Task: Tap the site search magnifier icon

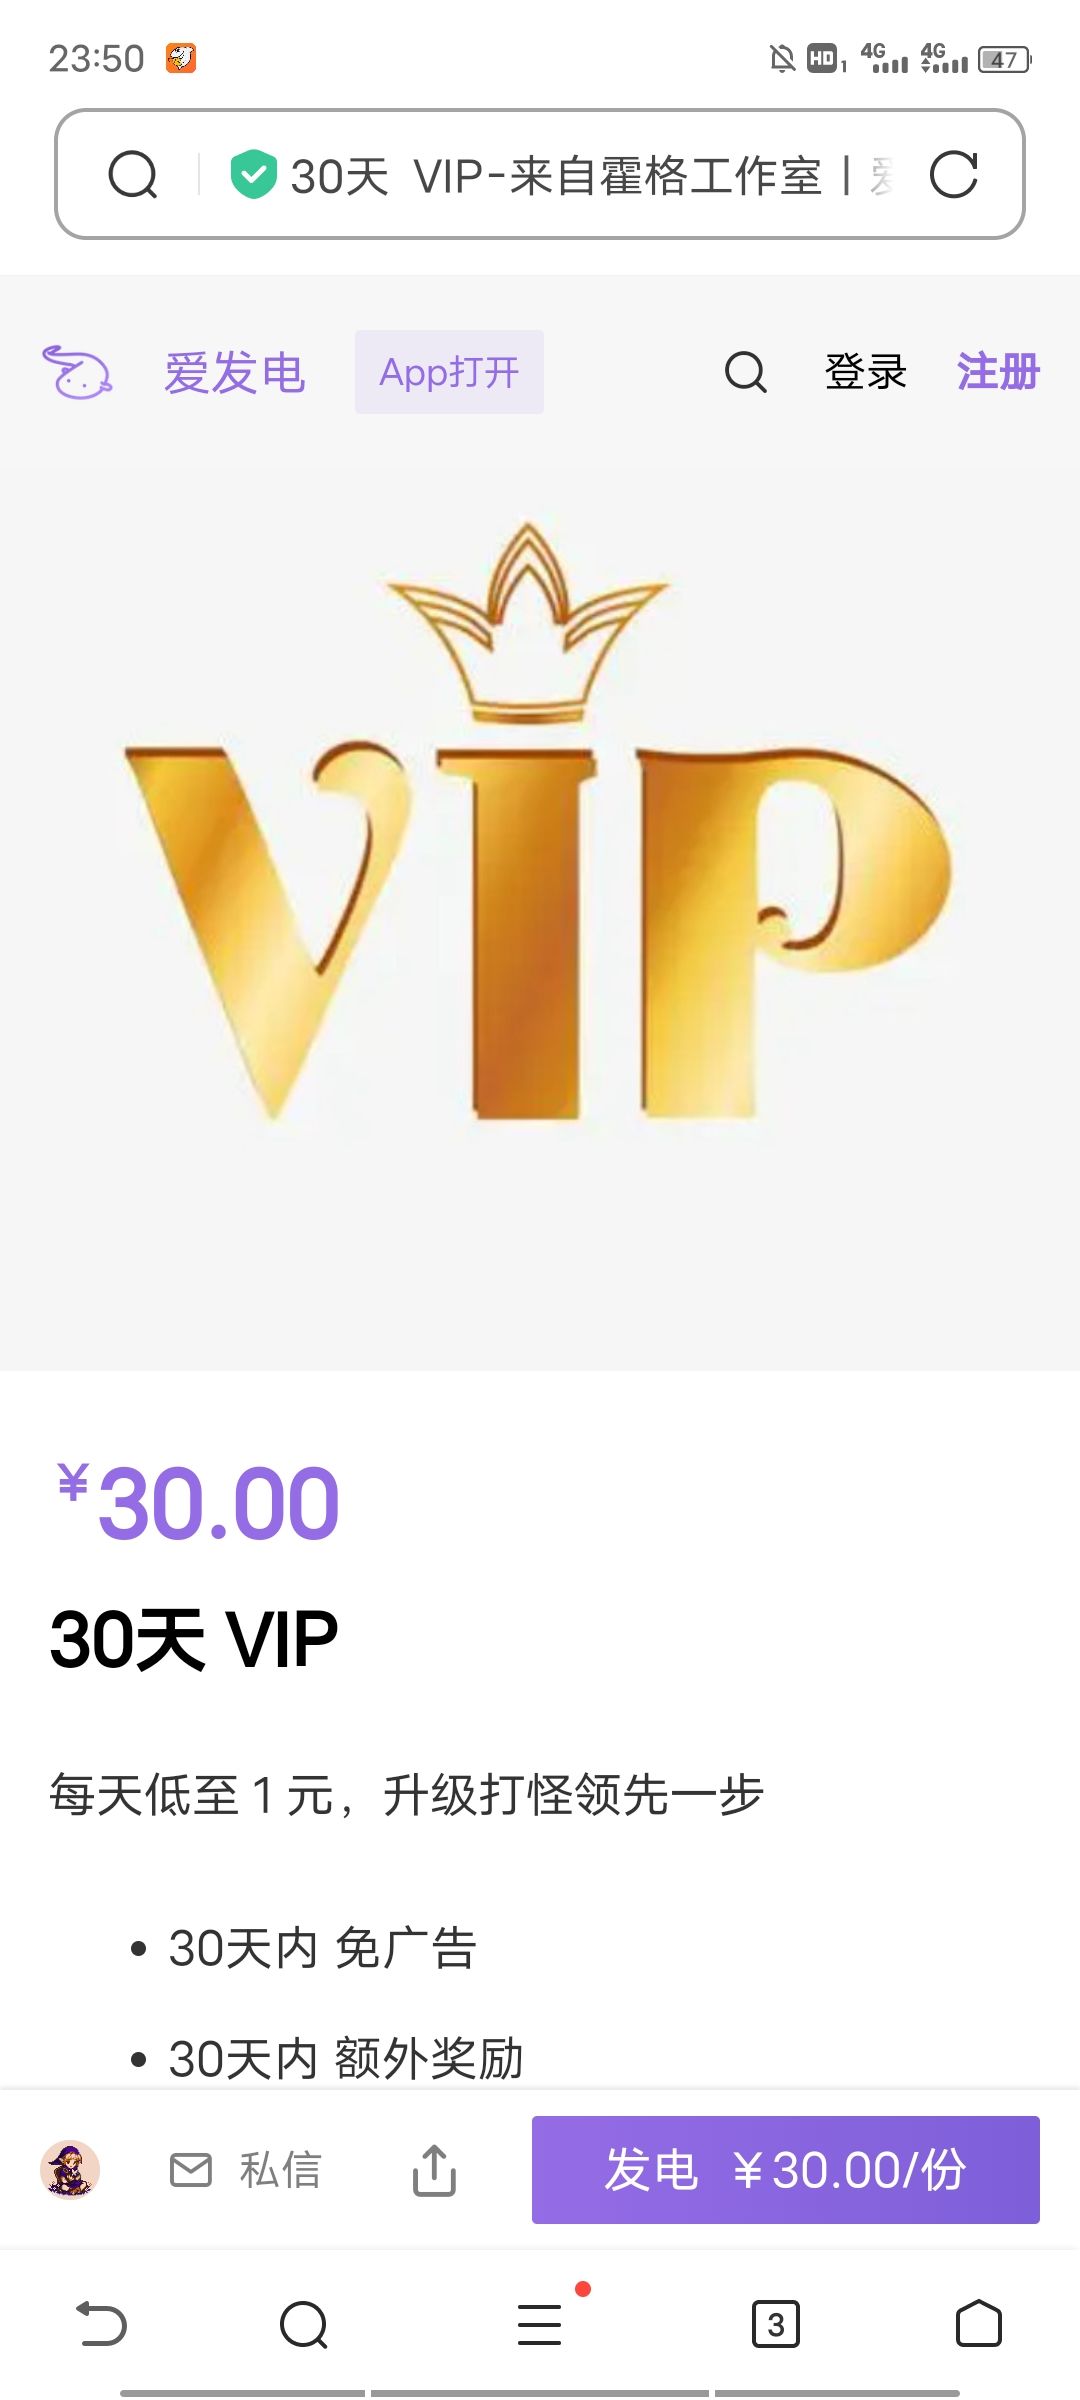Action: click(x=745, y=372)
